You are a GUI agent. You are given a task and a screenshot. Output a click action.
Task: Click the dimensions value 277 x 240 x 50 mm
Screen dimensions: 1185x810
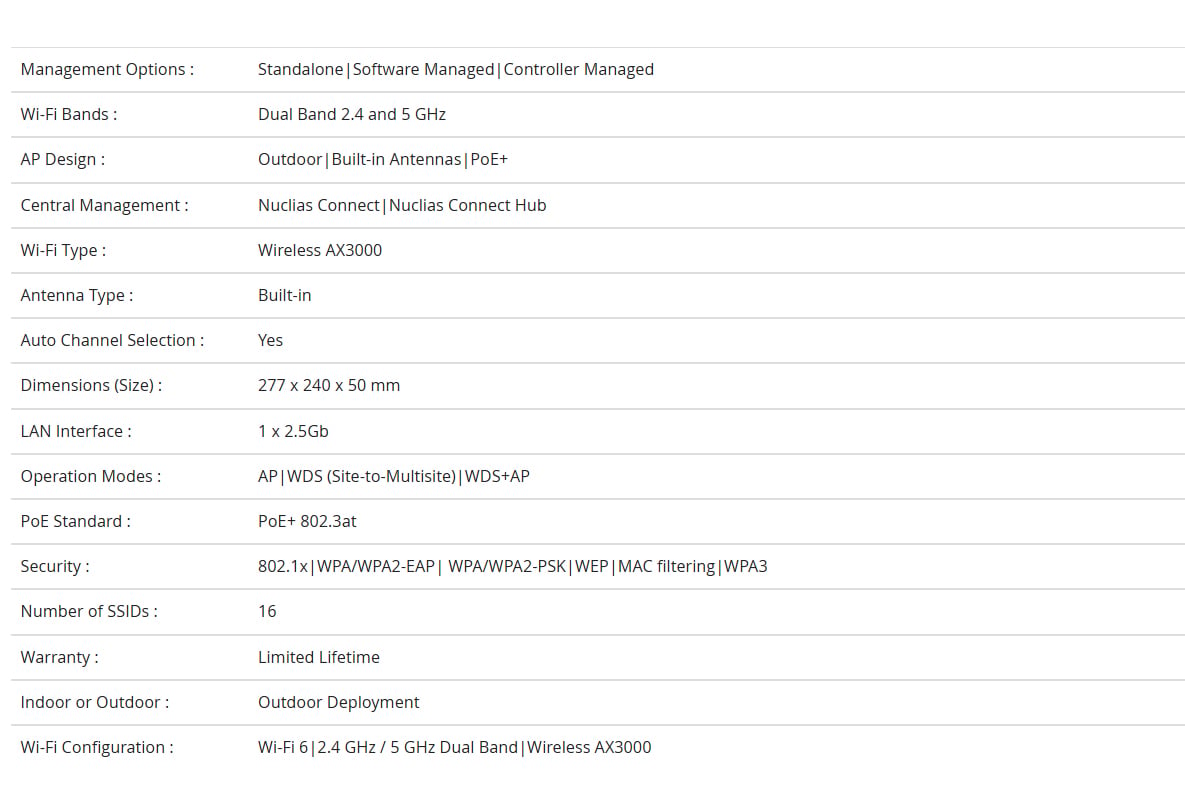pyautogui.click(x=329, y=385)
